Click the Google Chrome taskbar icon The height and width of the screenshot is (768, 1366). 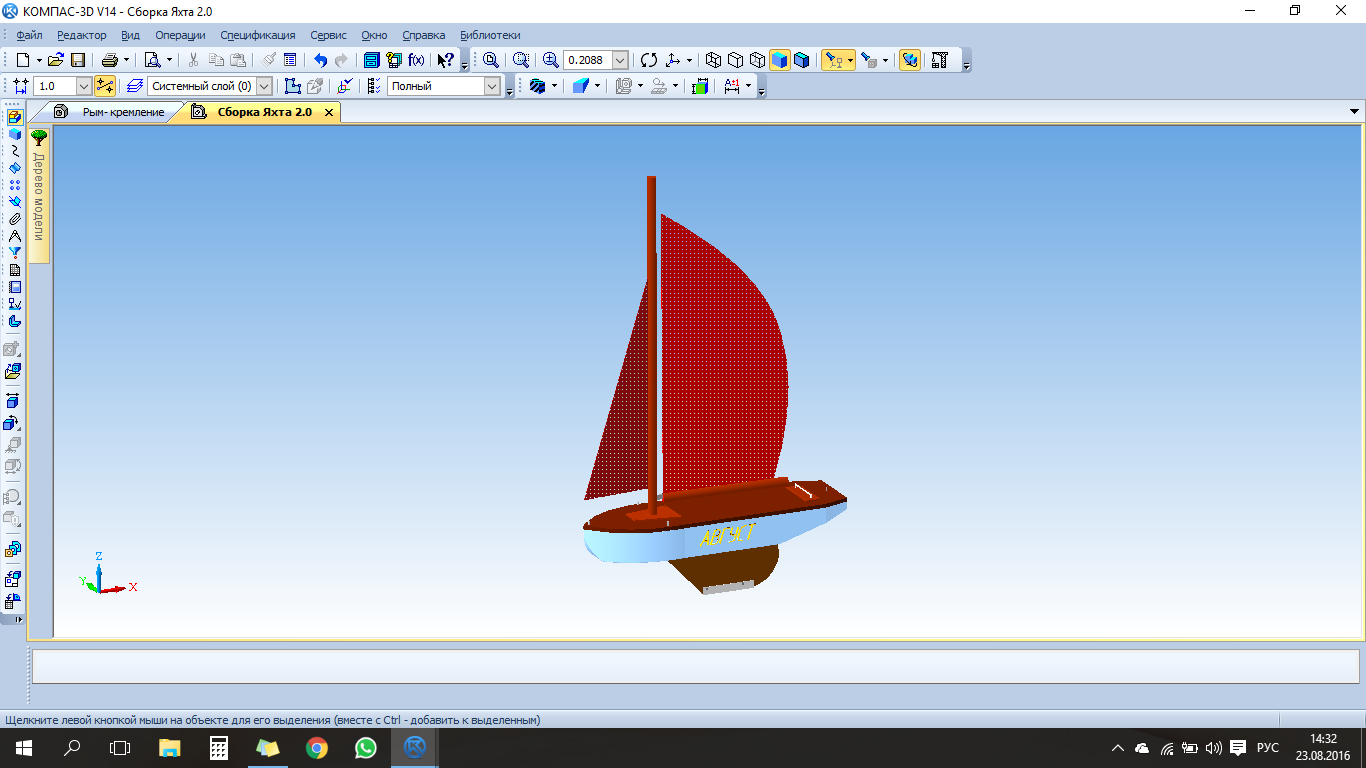pos(317,747)
